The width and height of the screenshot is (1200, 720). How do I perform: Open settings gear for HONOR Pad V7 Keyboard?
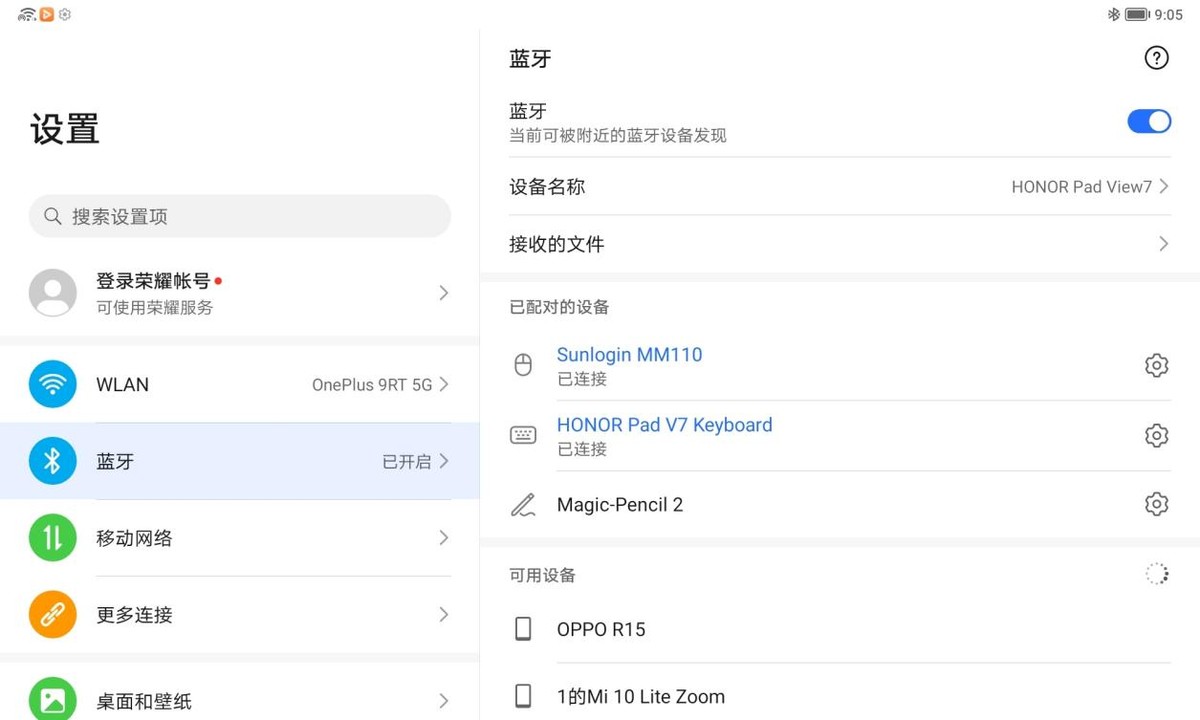coord(1156,435)
